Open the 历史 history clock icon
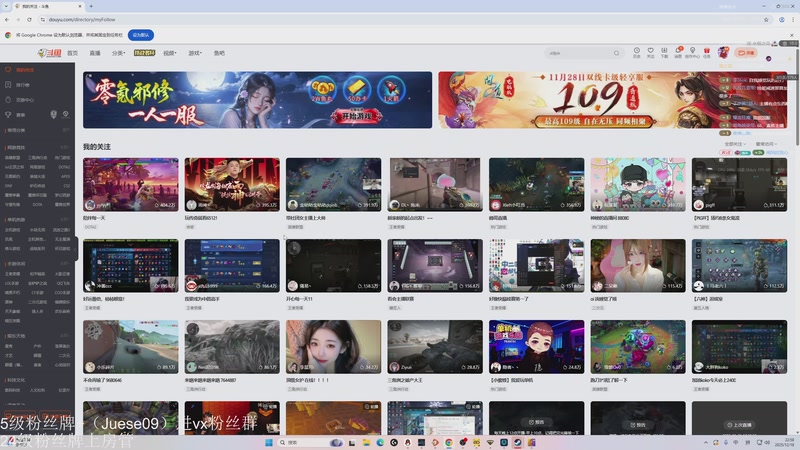This screenshot has width=800, height=450. click(x=637, y=52)
